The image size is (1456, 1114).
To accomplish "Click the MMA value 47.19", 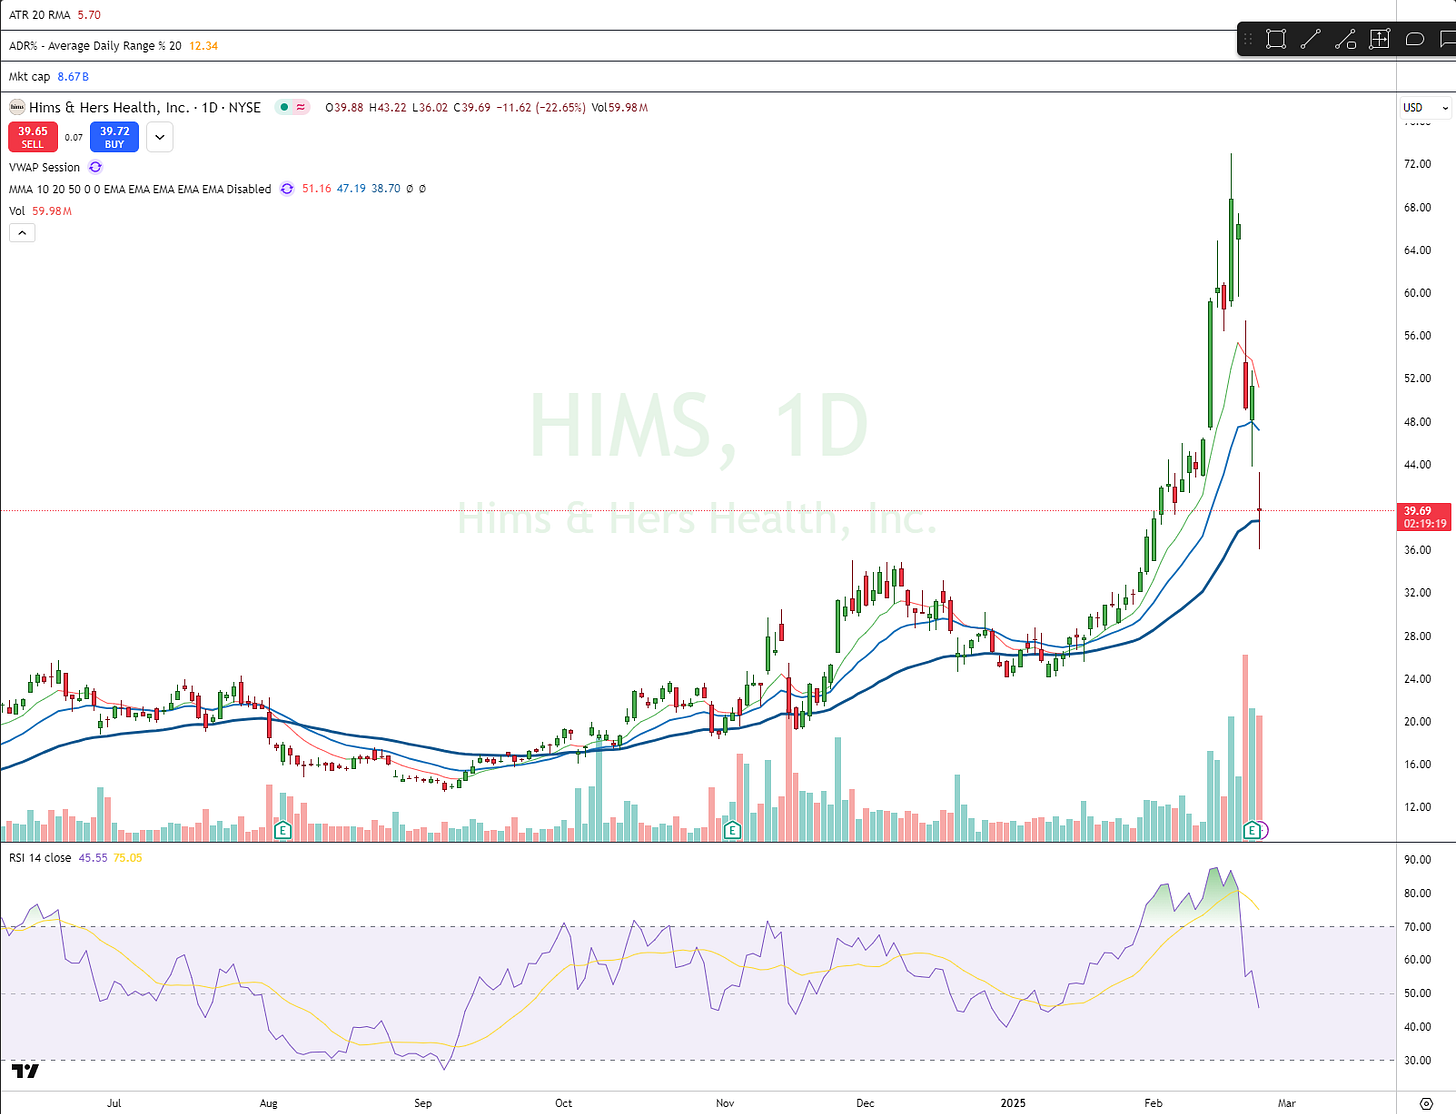I will [x=351, y=188].
